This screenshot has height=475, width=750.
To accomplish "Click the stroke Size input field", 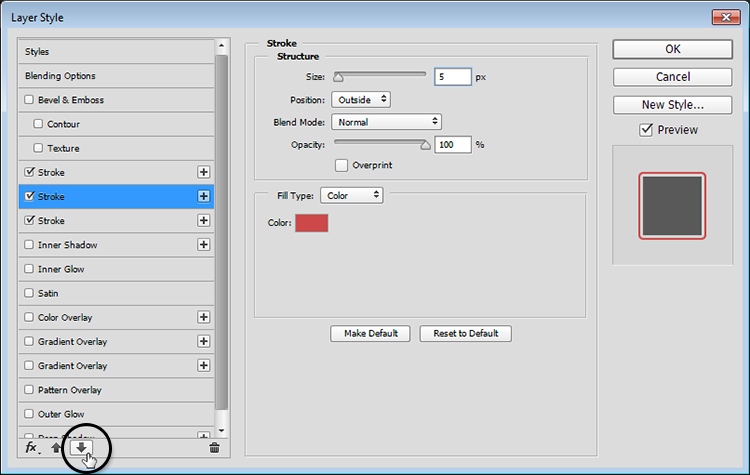I will pos(452,76).
